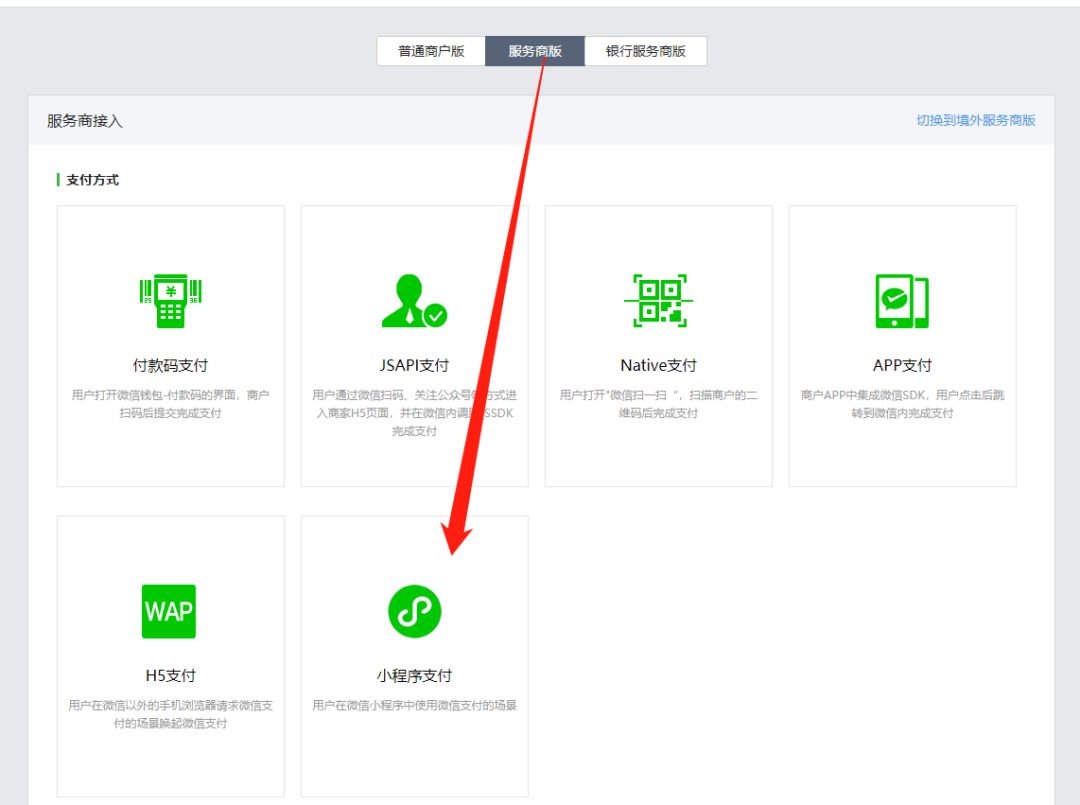Open the JSAPI支付 title
Screen dimensions: 1080x805
(x=414, y=366)
